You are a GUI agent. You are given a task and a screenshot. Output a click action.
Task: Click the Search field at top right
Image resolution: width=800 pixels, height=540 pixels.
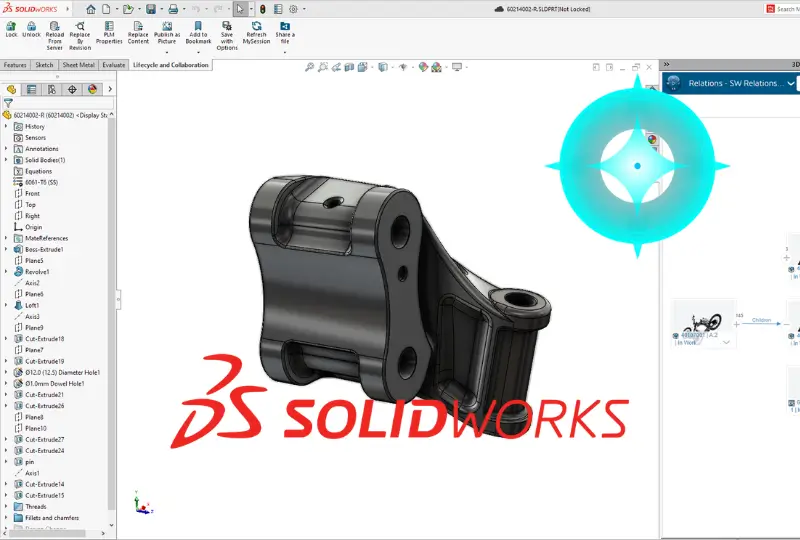tap(783, 9)
